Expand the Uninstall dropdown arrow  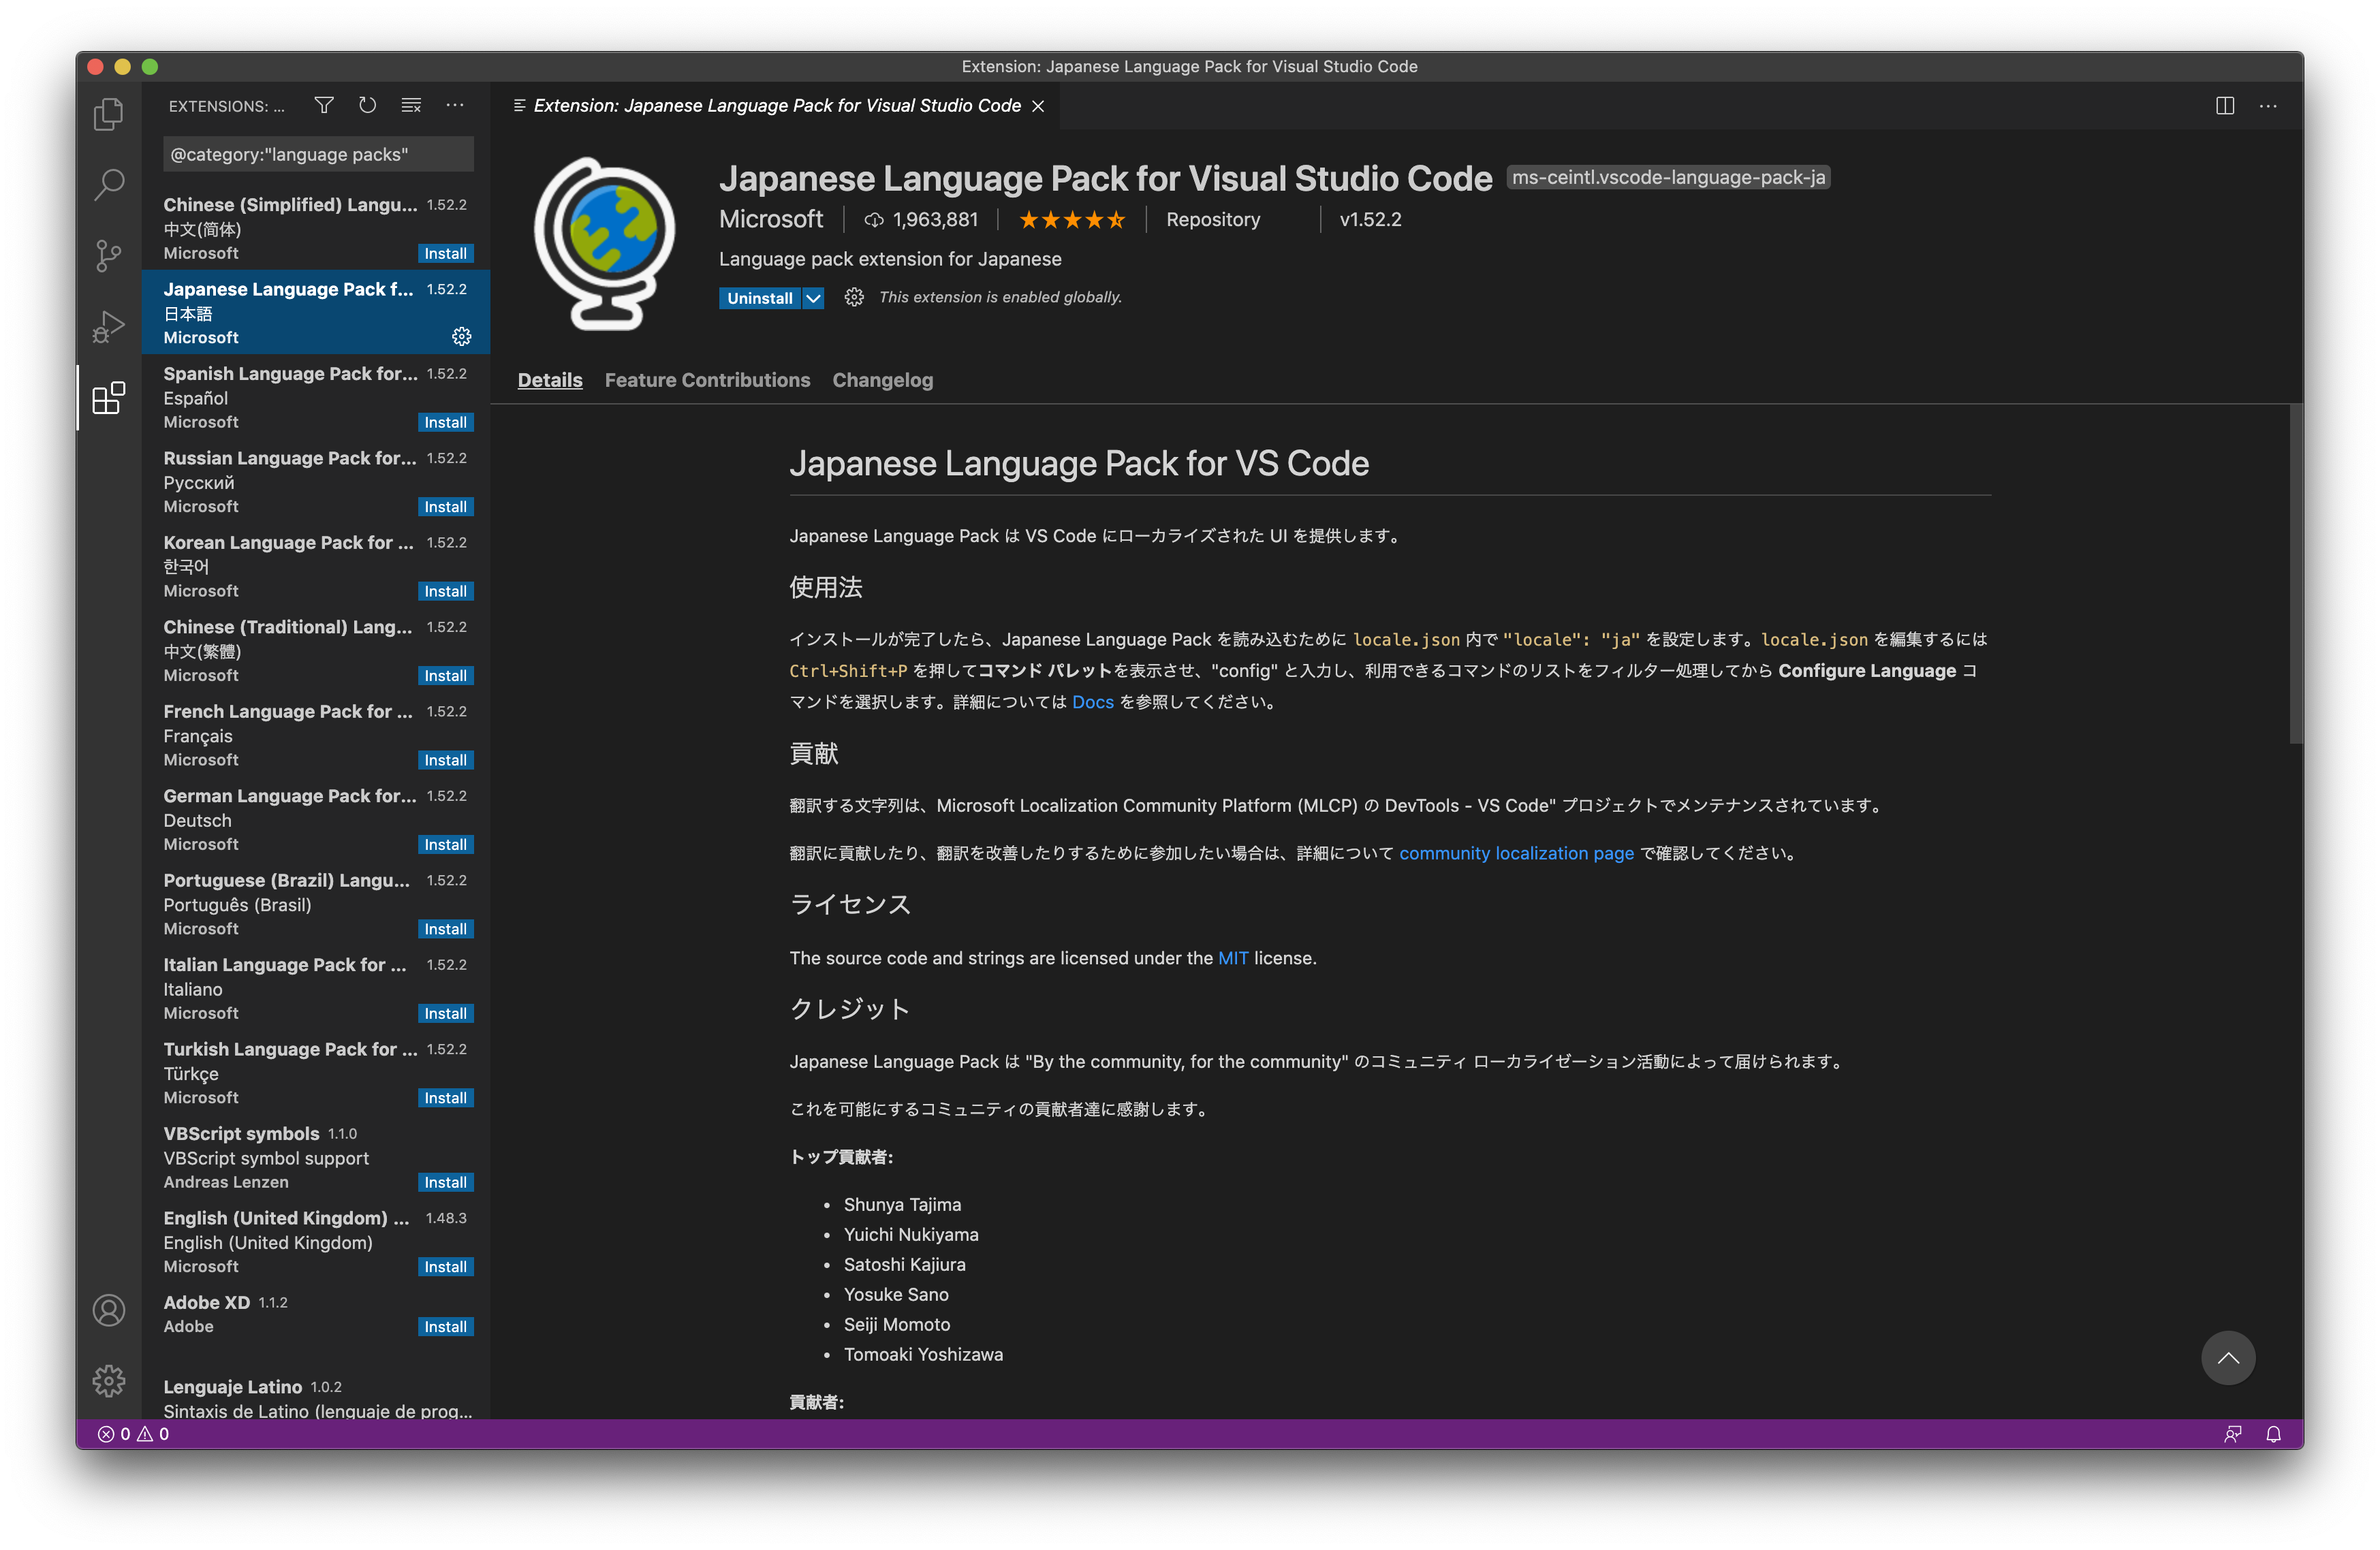(813, 298)
